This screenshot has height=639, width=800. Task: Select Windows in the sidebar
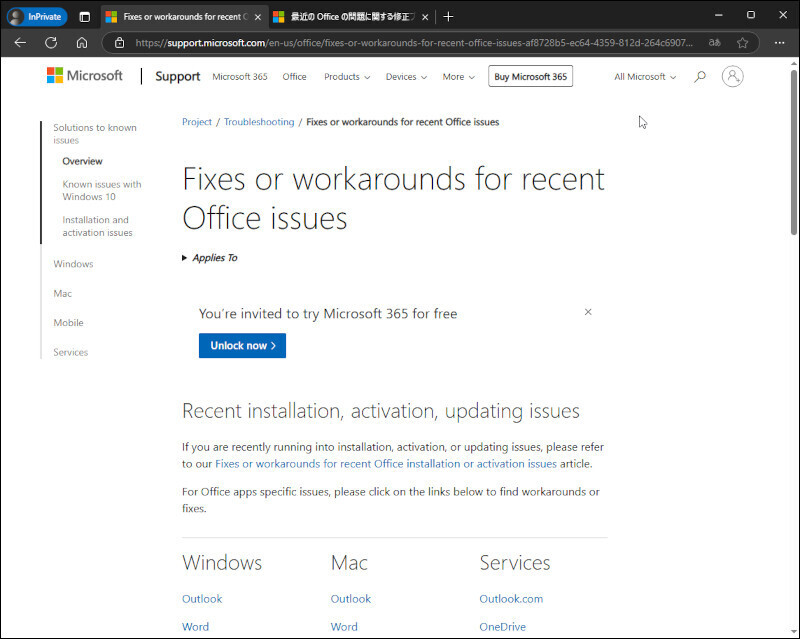point(73,264)
